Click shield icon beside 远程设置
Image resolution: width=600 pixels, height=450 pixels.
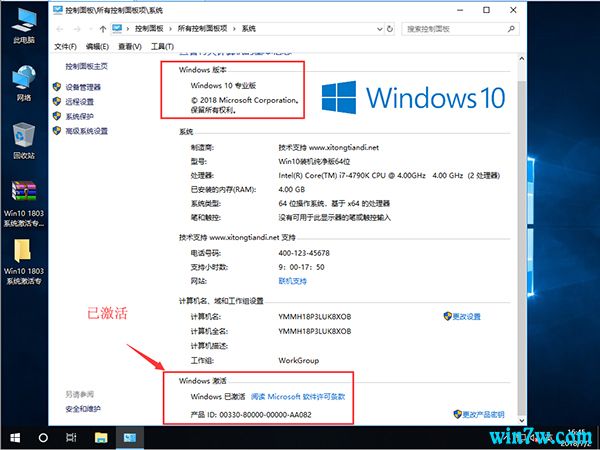coord(57,101)
